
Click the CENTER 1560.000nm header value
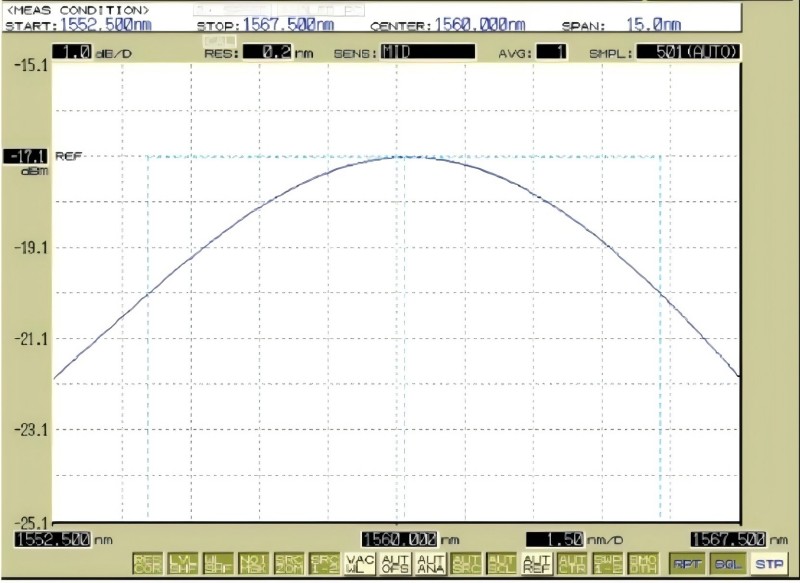[x=480, y=24]
